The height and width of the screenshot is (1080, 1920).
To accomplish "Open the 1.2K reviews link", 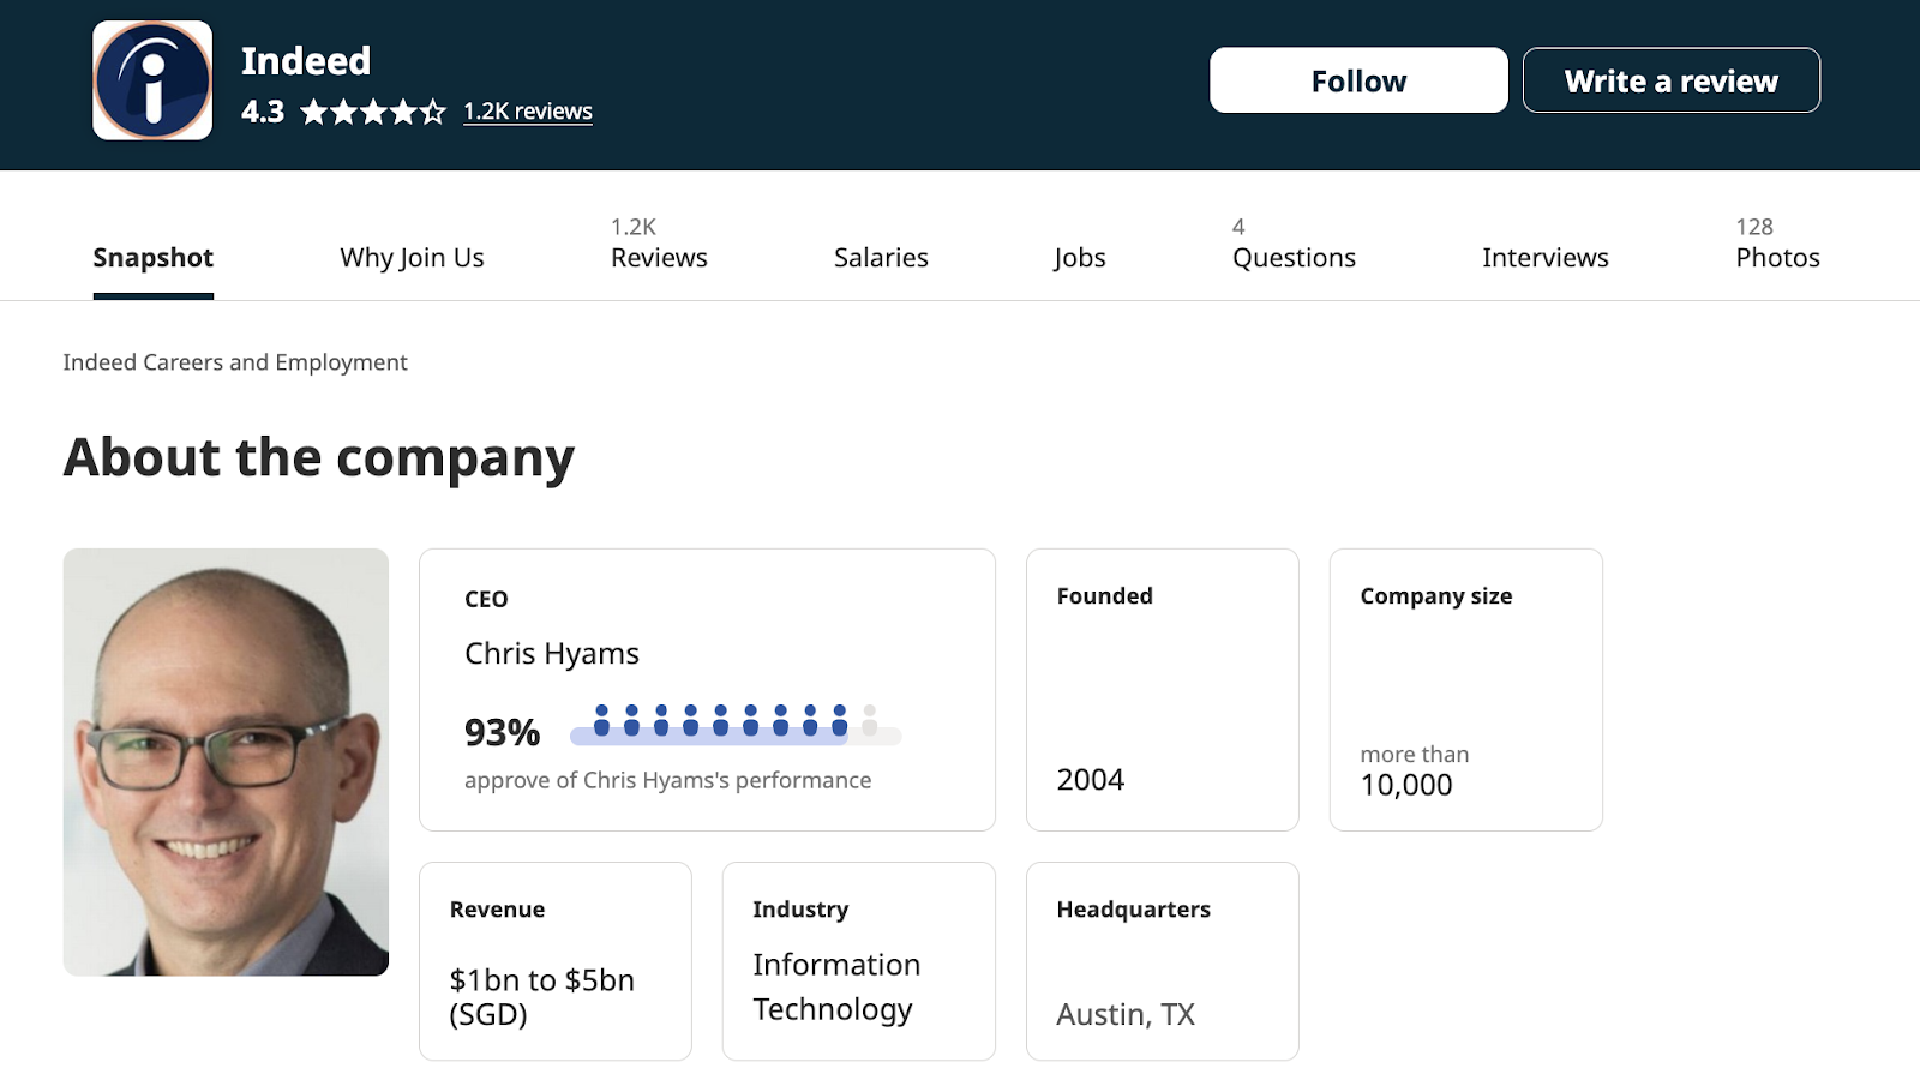I will point(528,111).
